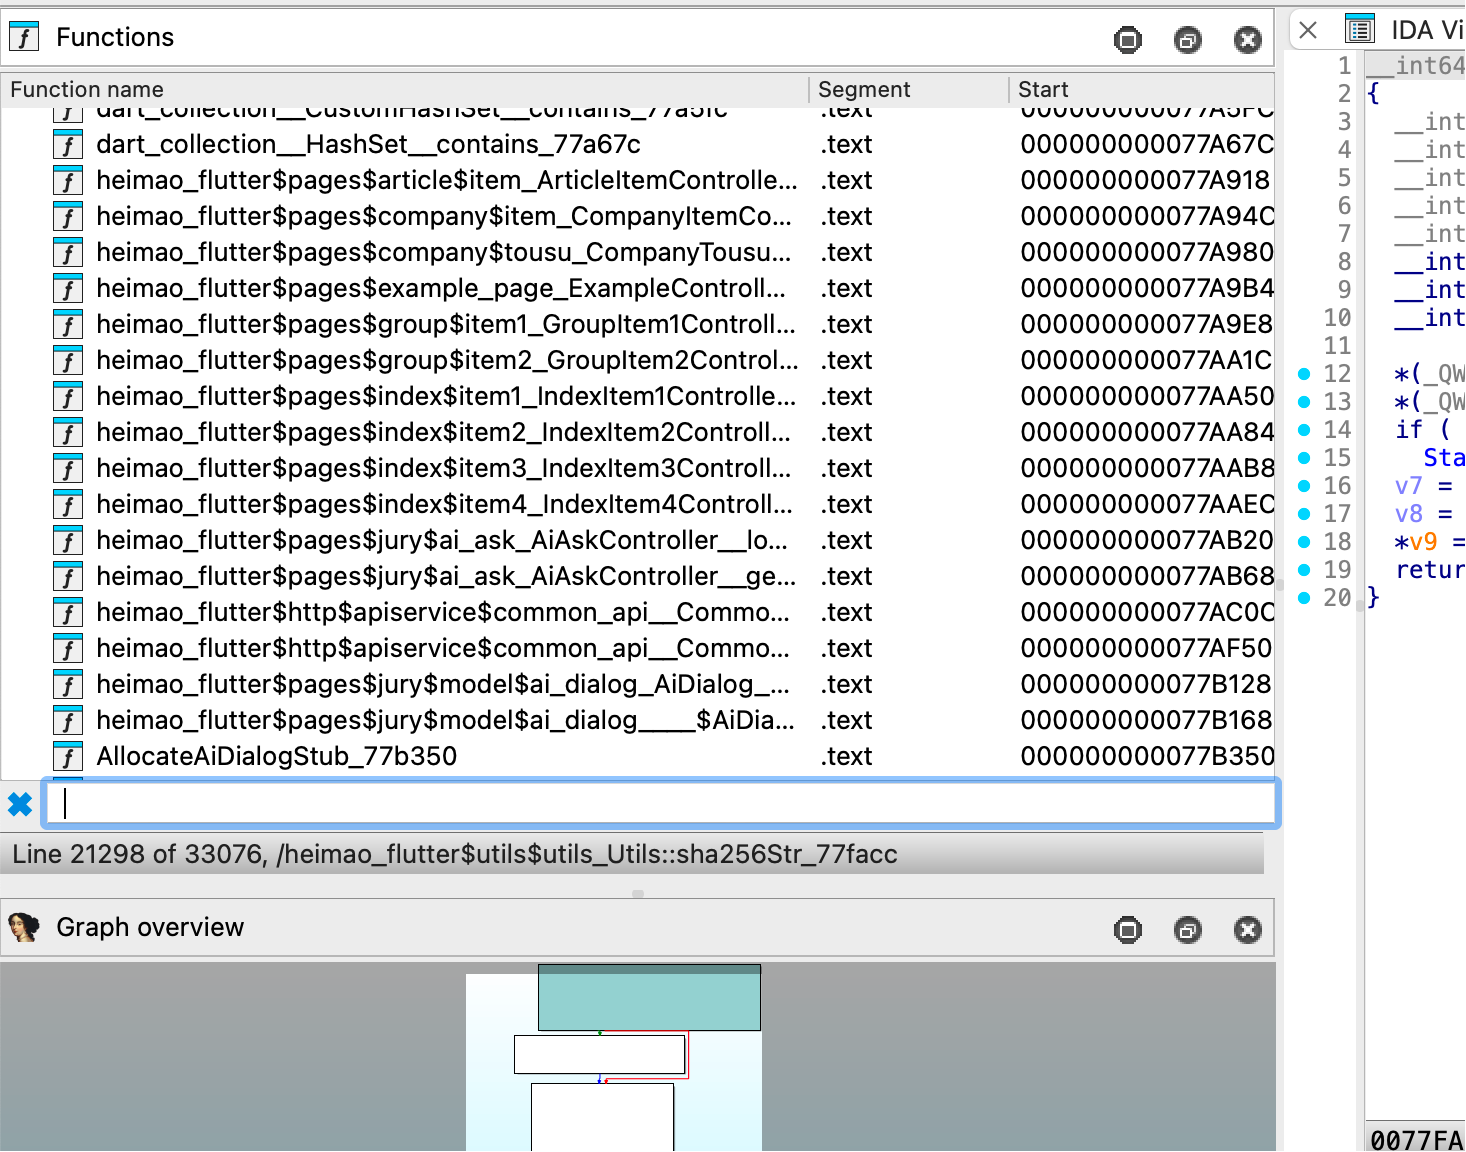Select the index$item1_IndexItem1Controlle function name

[x=446, y=397]
